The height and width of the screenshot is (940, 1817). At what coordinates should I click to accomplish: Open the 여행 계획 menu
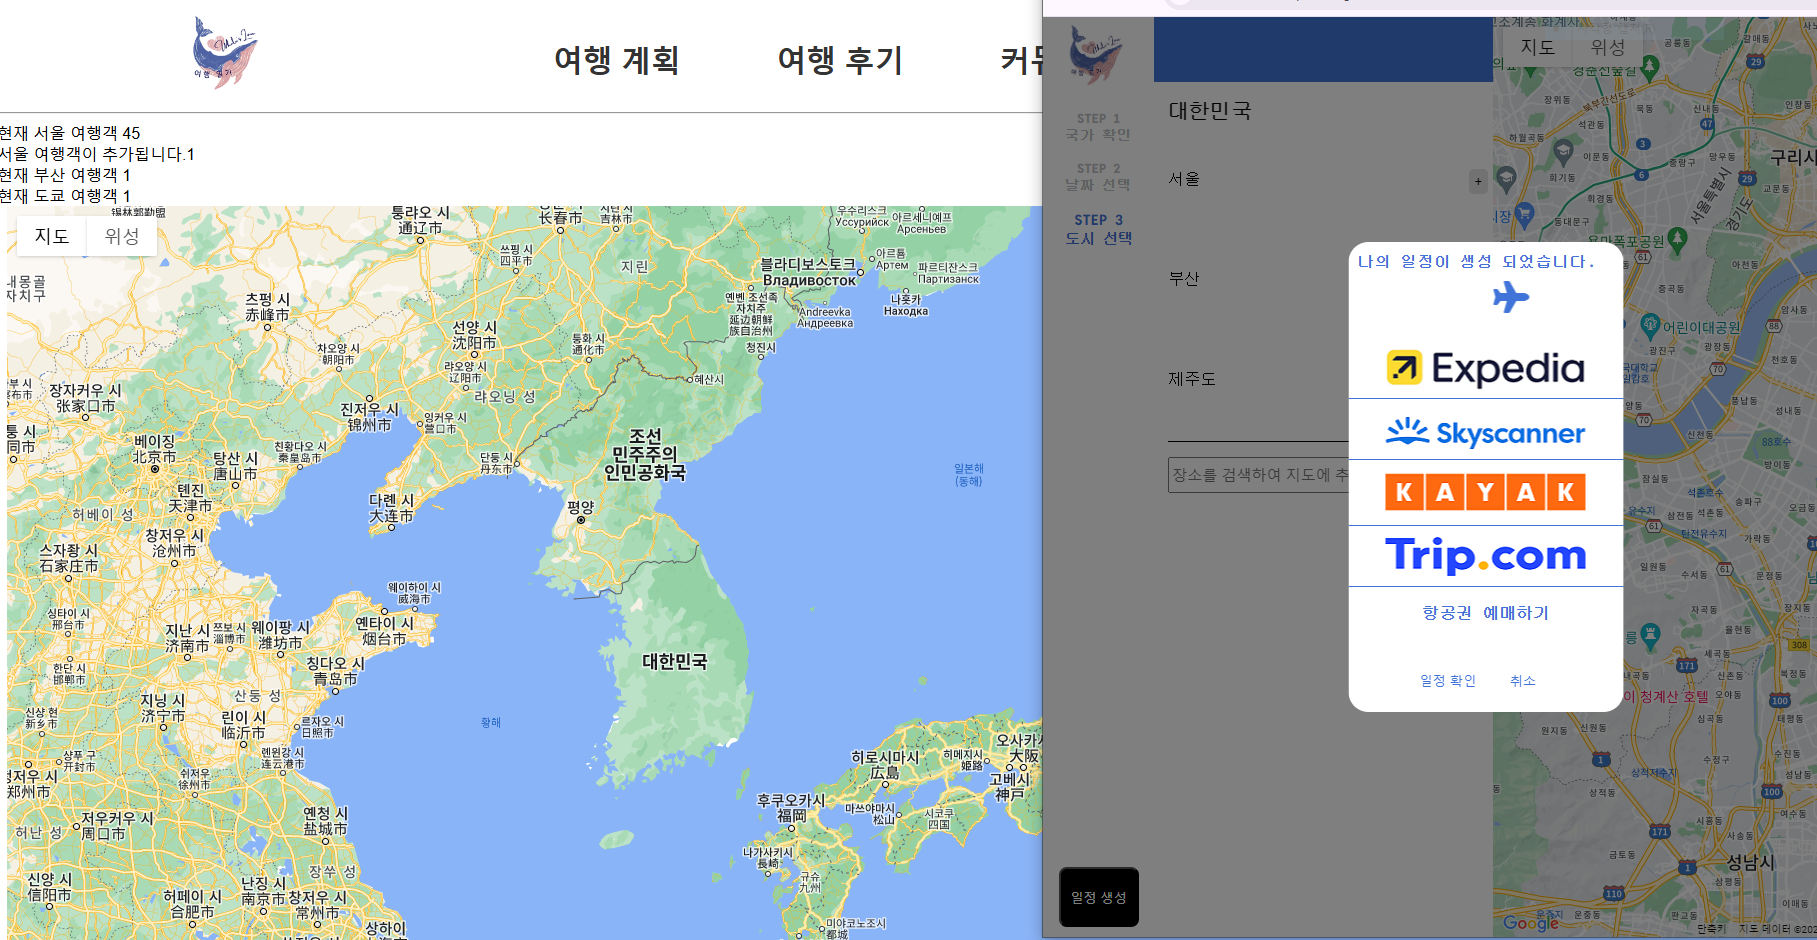[617, 60]
